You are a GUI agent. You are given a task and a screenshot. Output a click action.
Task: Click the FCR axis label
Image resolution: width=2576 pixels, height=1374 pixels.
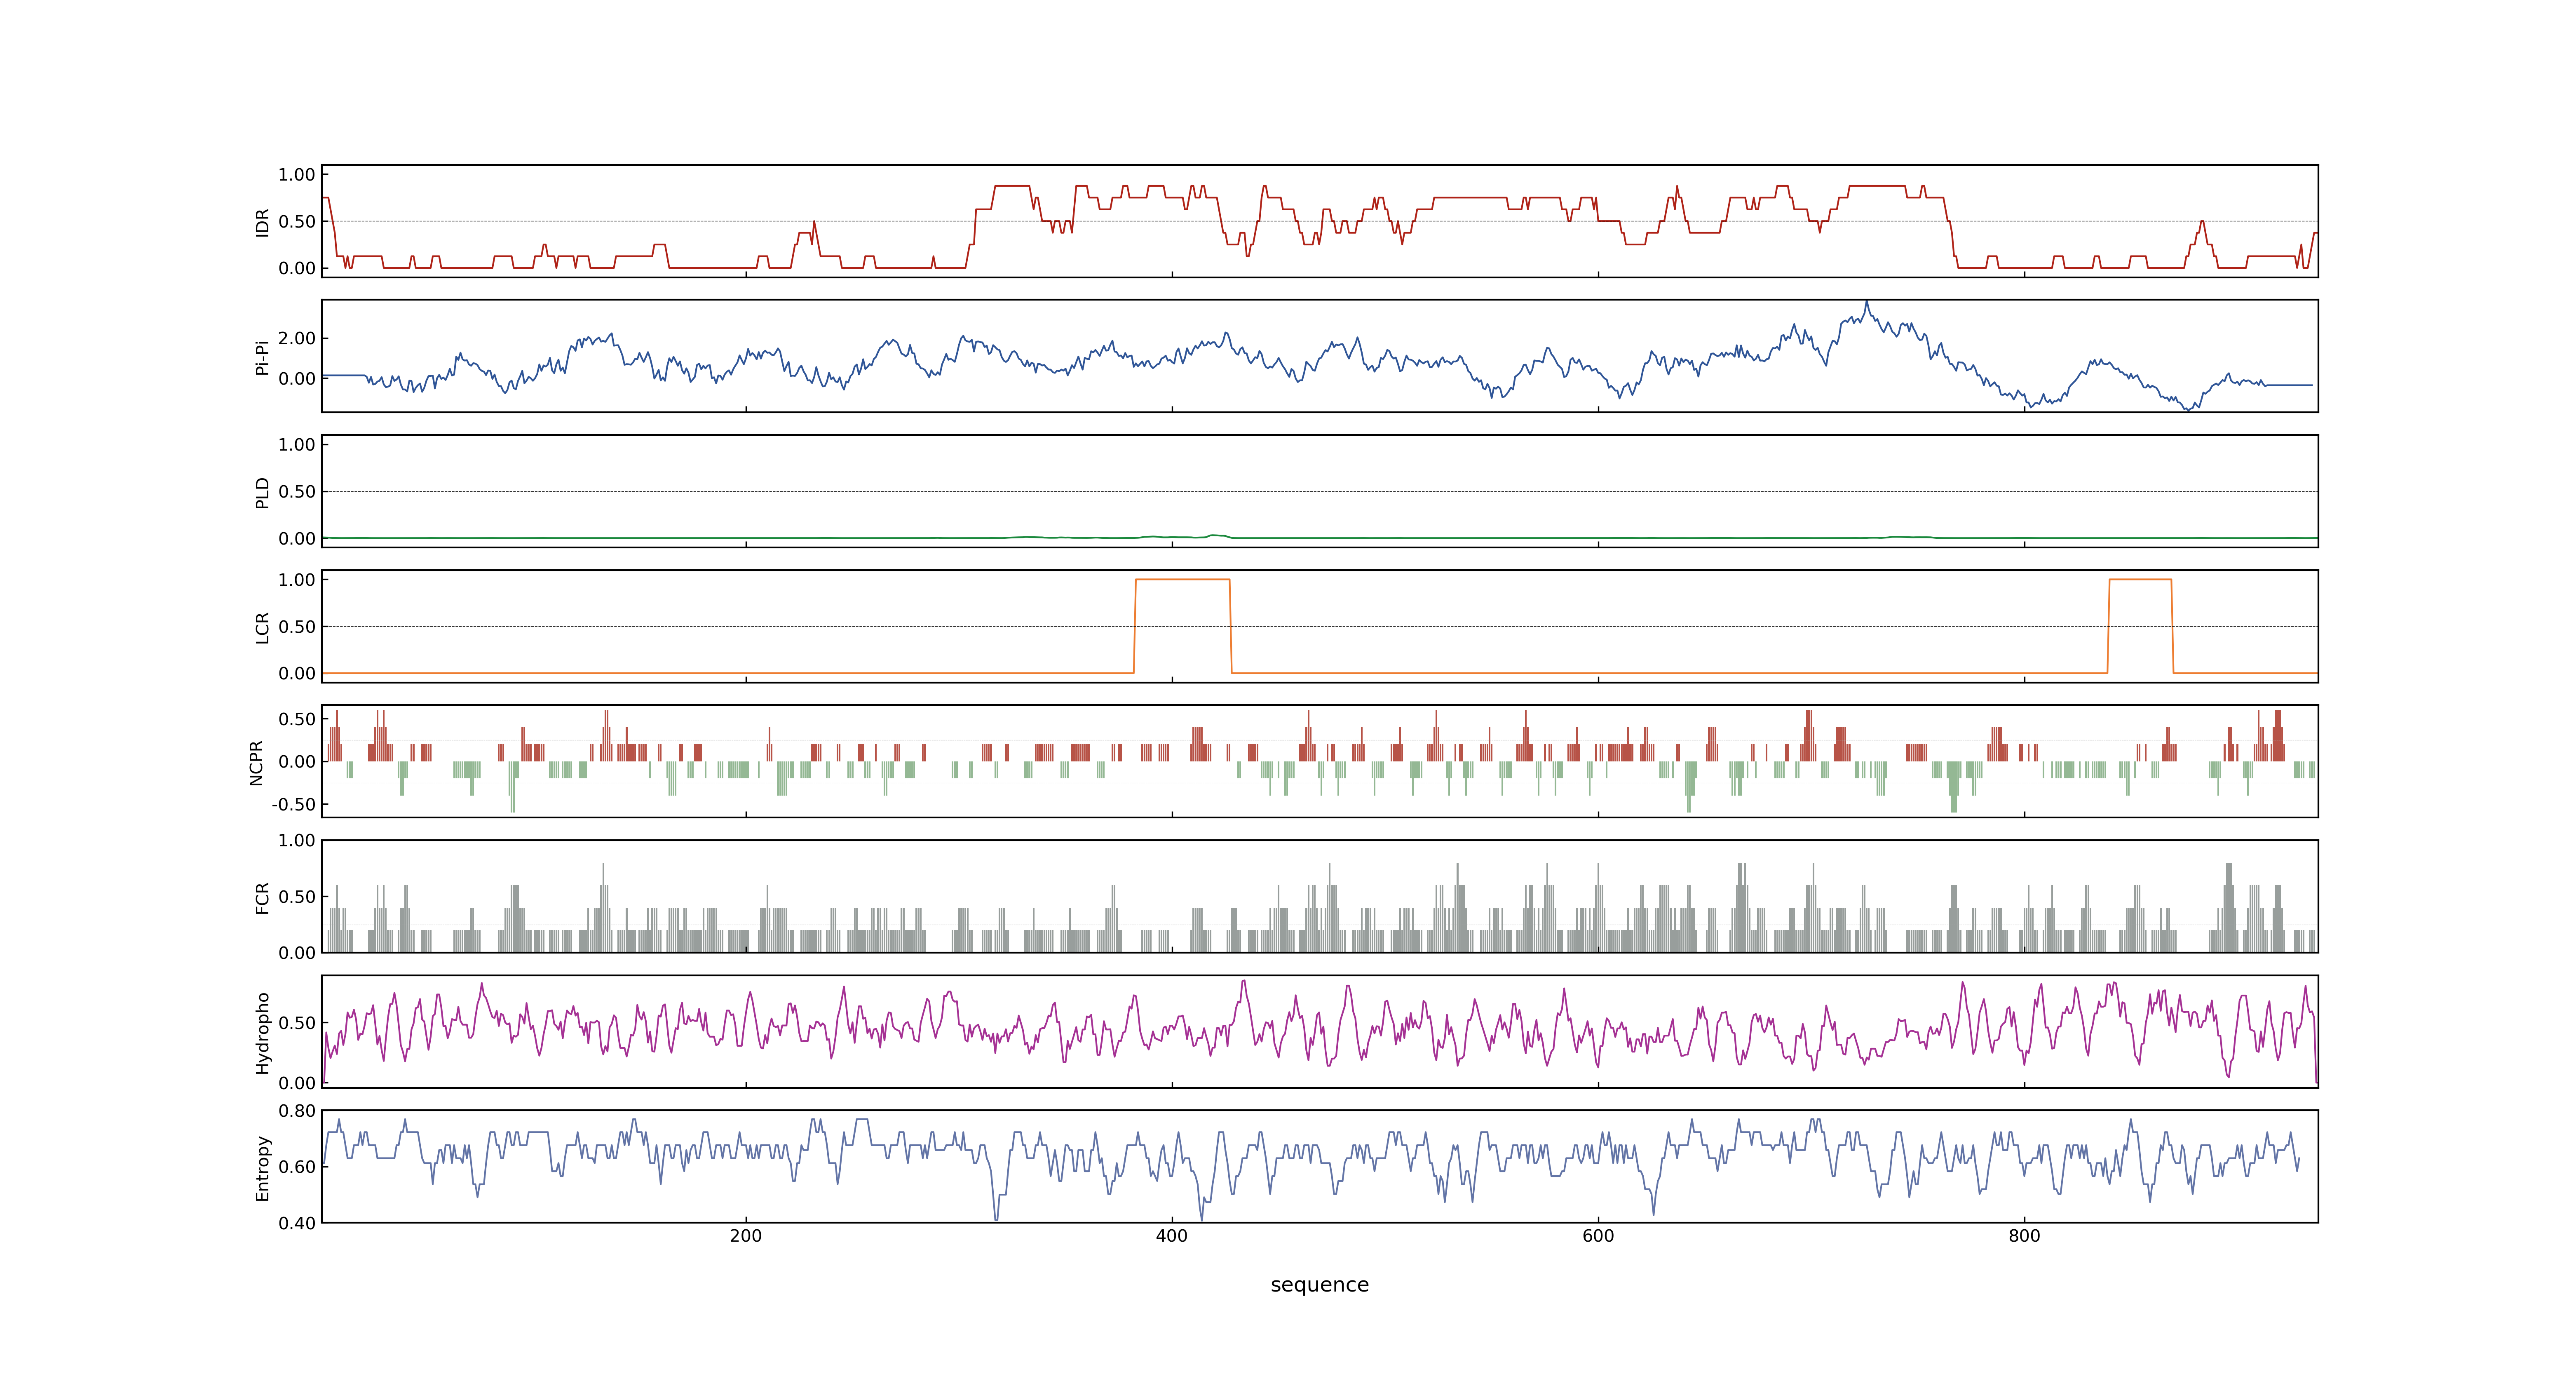tap(262, 897)
